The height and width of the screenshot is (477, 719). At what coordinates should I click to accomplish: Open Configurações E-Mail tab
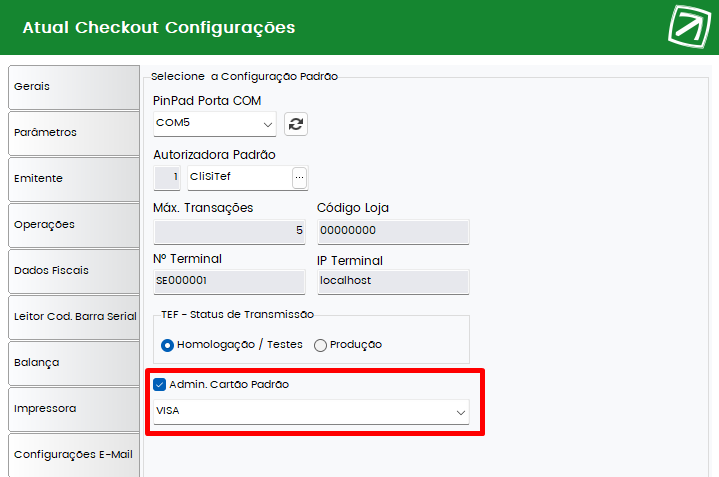pos(74,455)
